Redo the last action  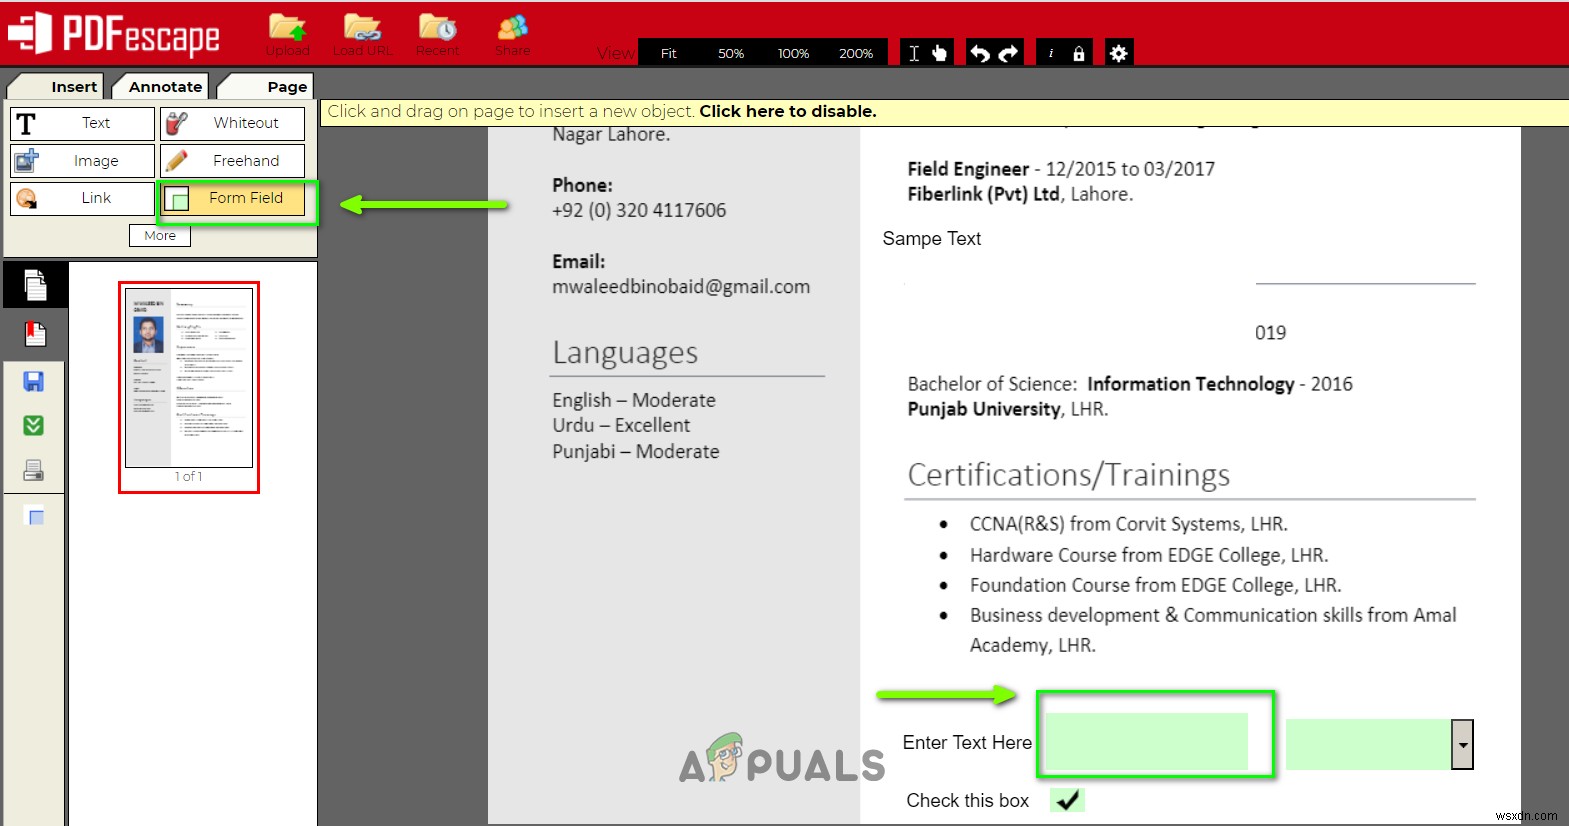[1008, 53]
